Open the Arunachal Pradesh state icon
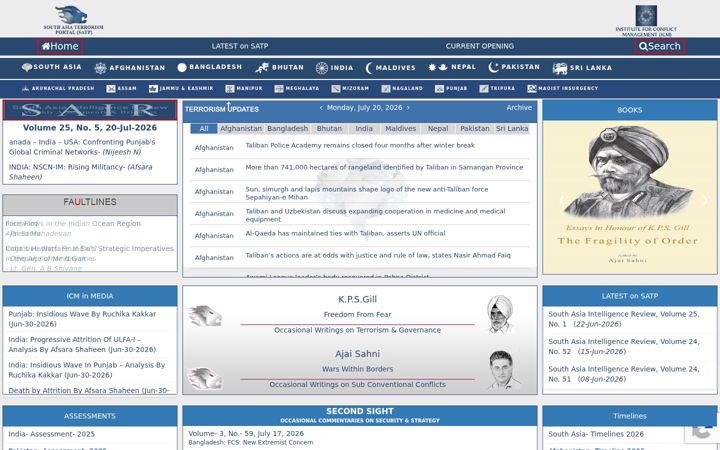Viewport: 720px width, 450px height. 26,88
